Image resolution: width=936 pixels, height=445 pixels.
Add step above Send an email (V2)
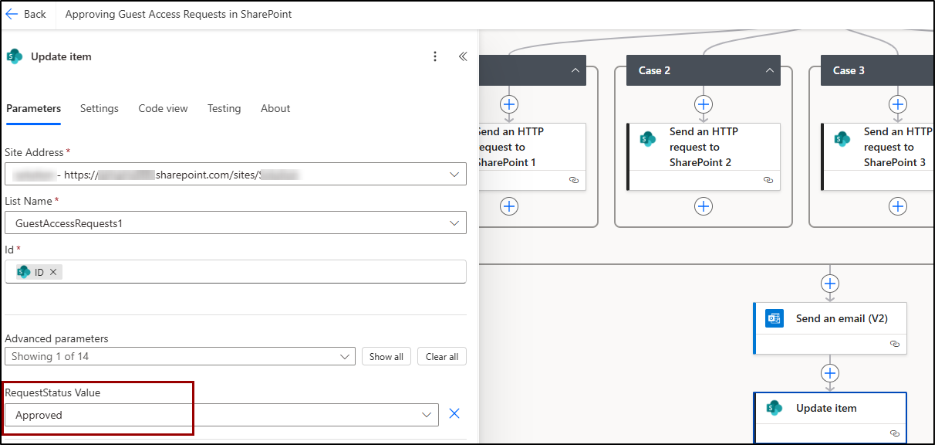click(829, 281)
